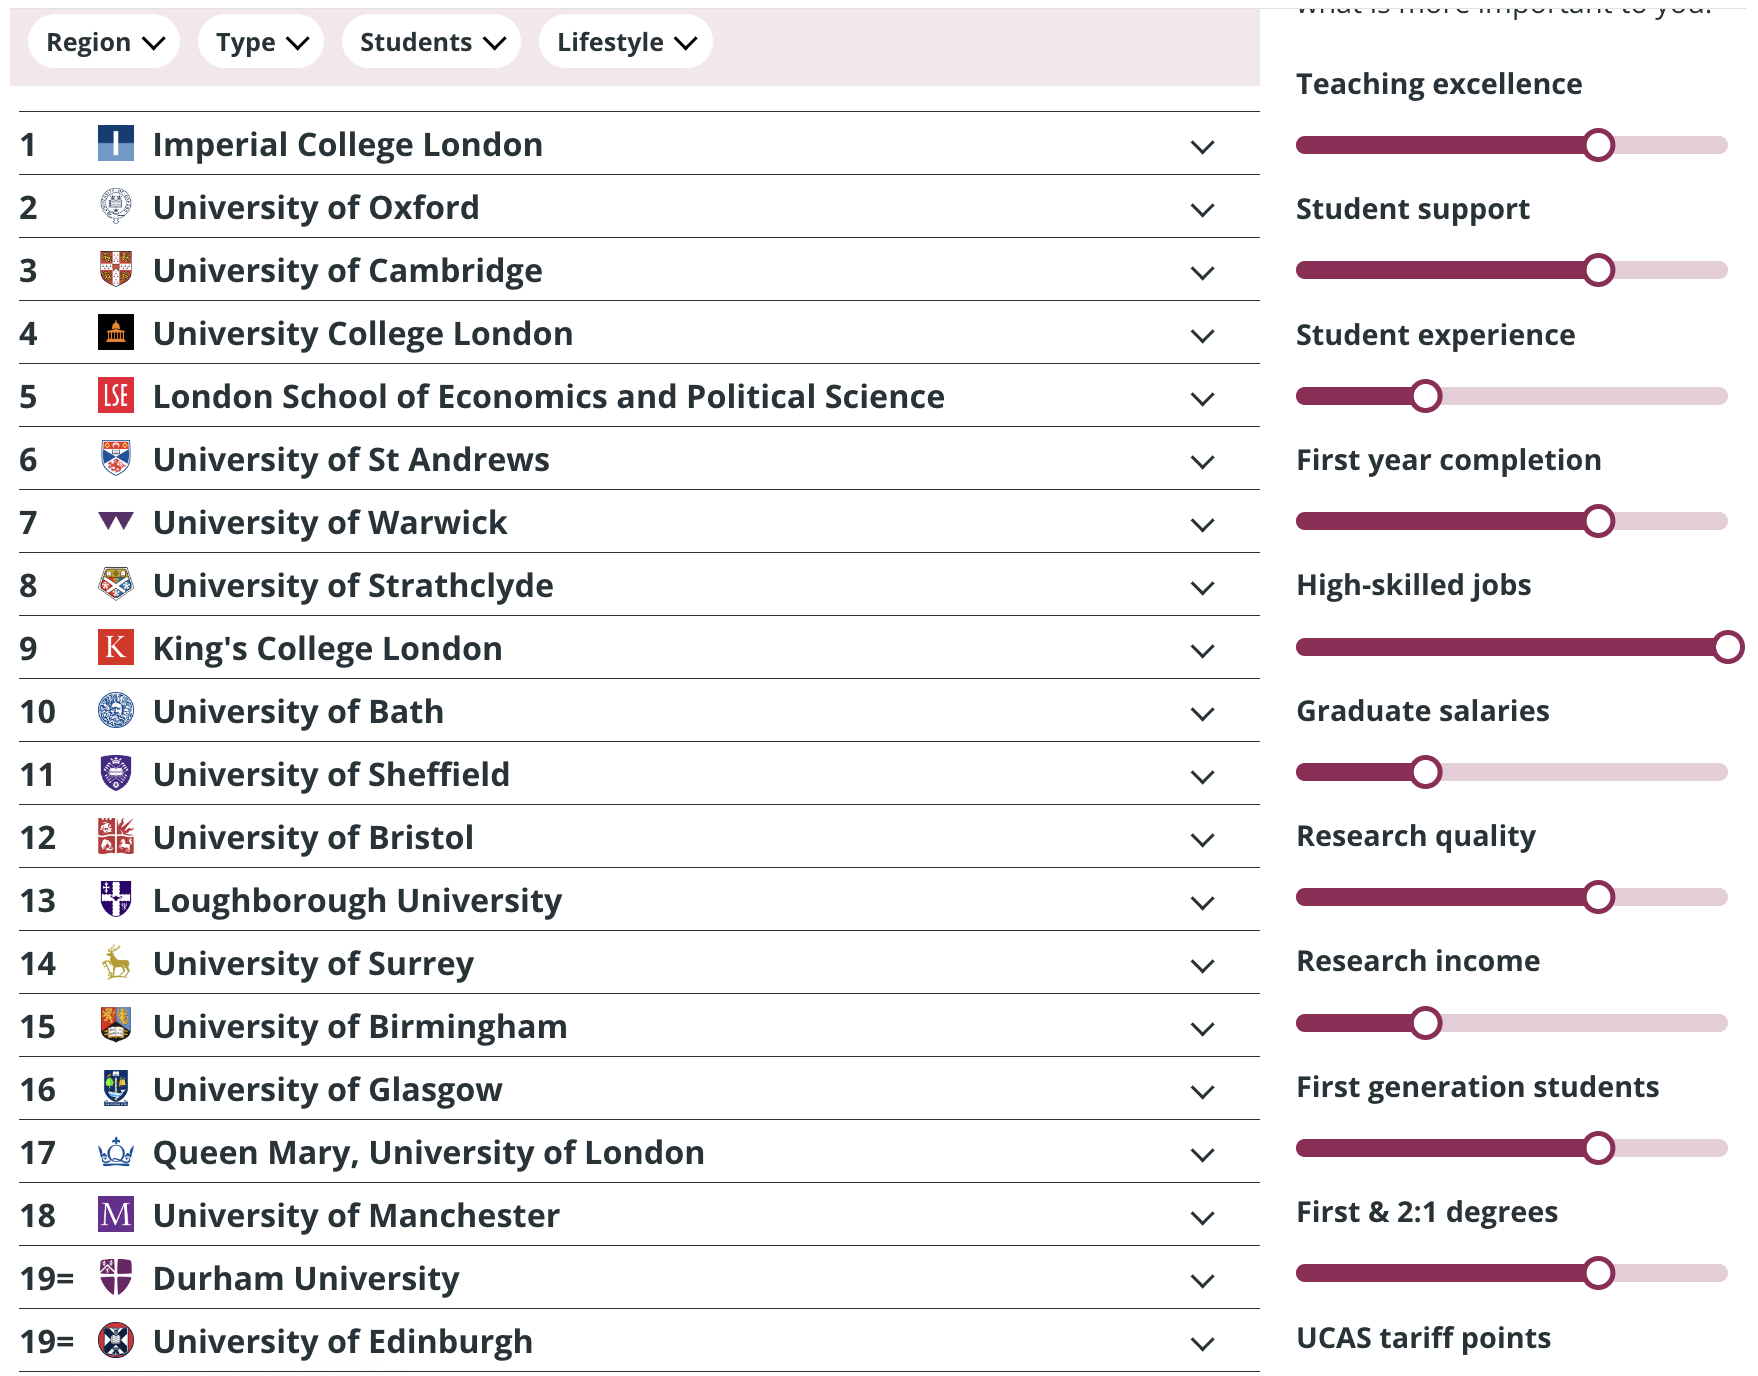Click the University of Surrey stag logo

tap(116, 963)
